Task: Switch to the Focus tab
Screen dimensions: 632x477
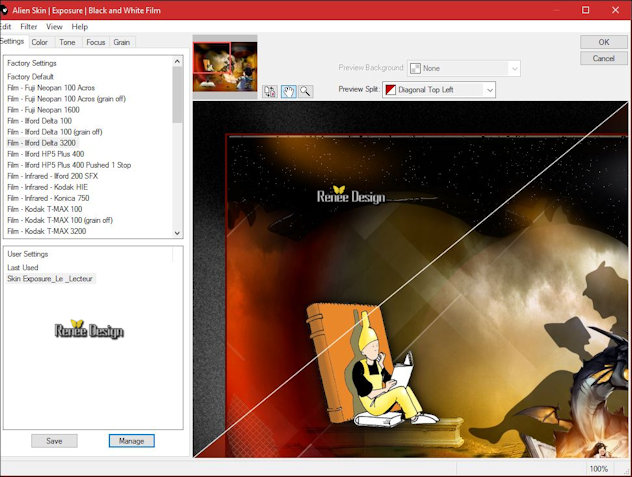Action: click(x=96, y=42)
